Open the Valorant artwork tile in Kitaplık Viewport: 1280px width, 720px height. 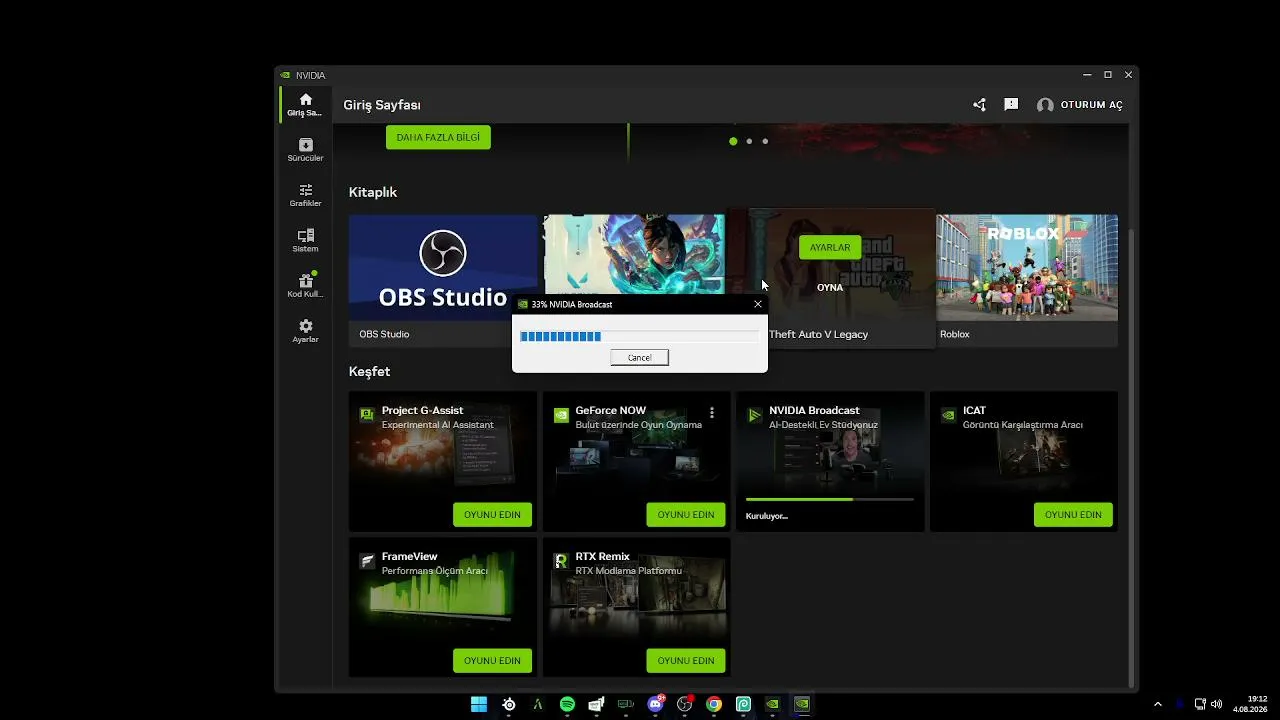coord(634,254)
